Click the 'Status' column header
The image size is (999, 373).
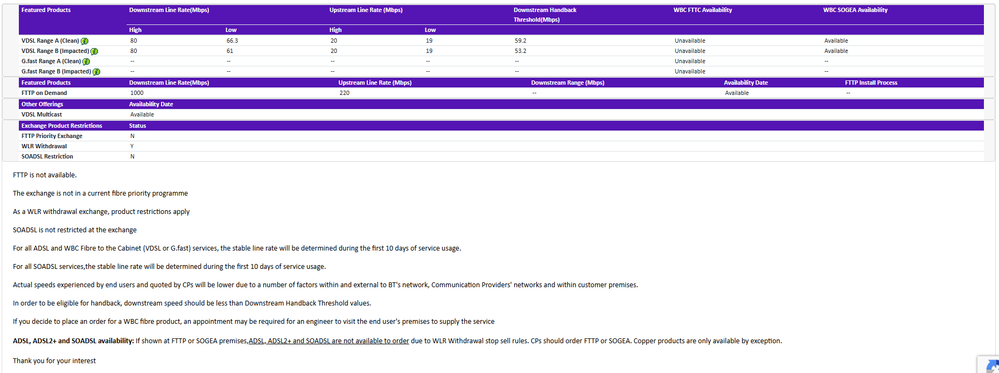pyautogui.click(x=138, y=126)
